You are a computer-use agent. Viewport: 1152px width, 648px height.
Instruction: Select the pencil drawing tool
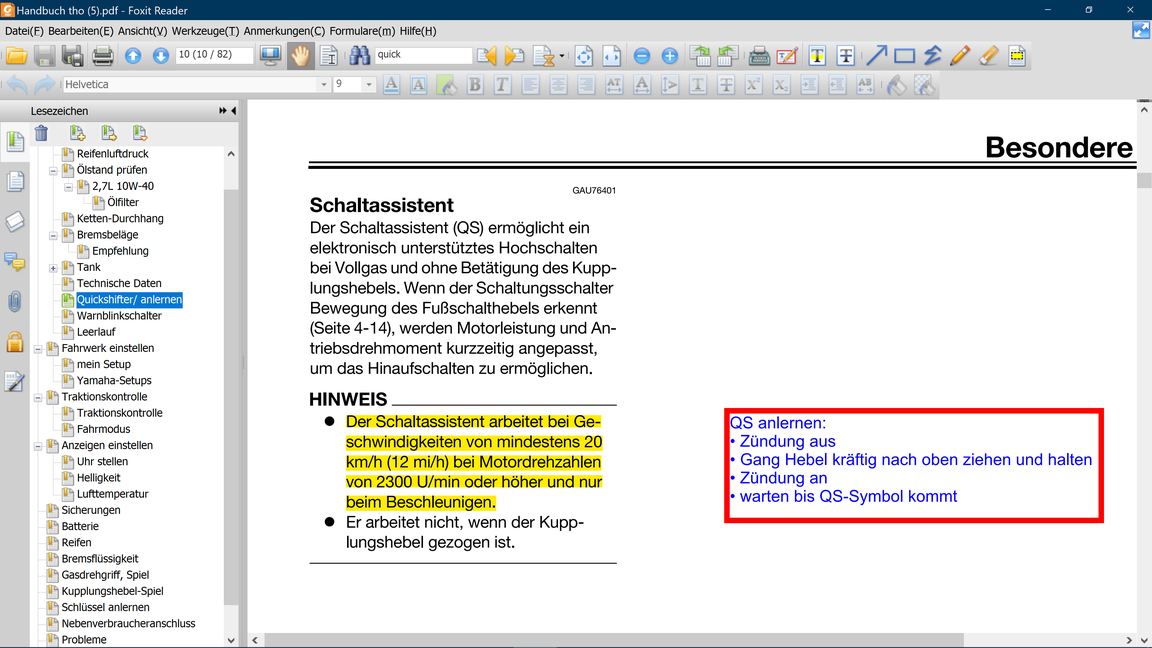960,56
